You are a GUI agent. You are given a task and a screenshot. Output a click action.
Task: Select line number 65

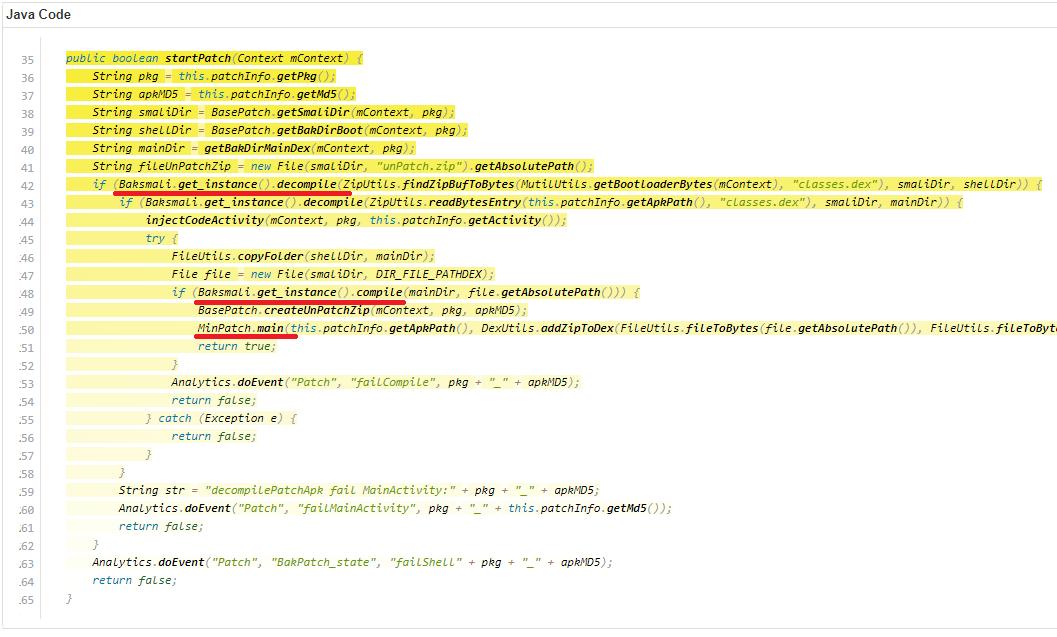(x=26, y=598)
